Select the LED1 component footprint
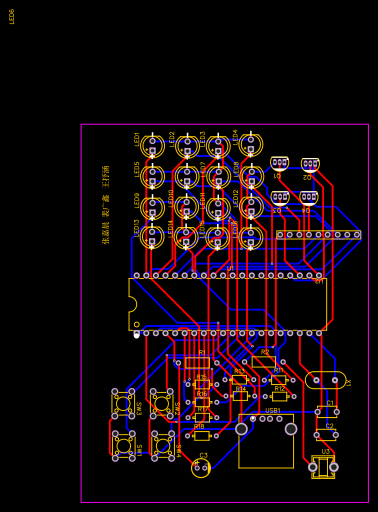The width and height of the screenshot is (378, 512). [x=152, y=146]
